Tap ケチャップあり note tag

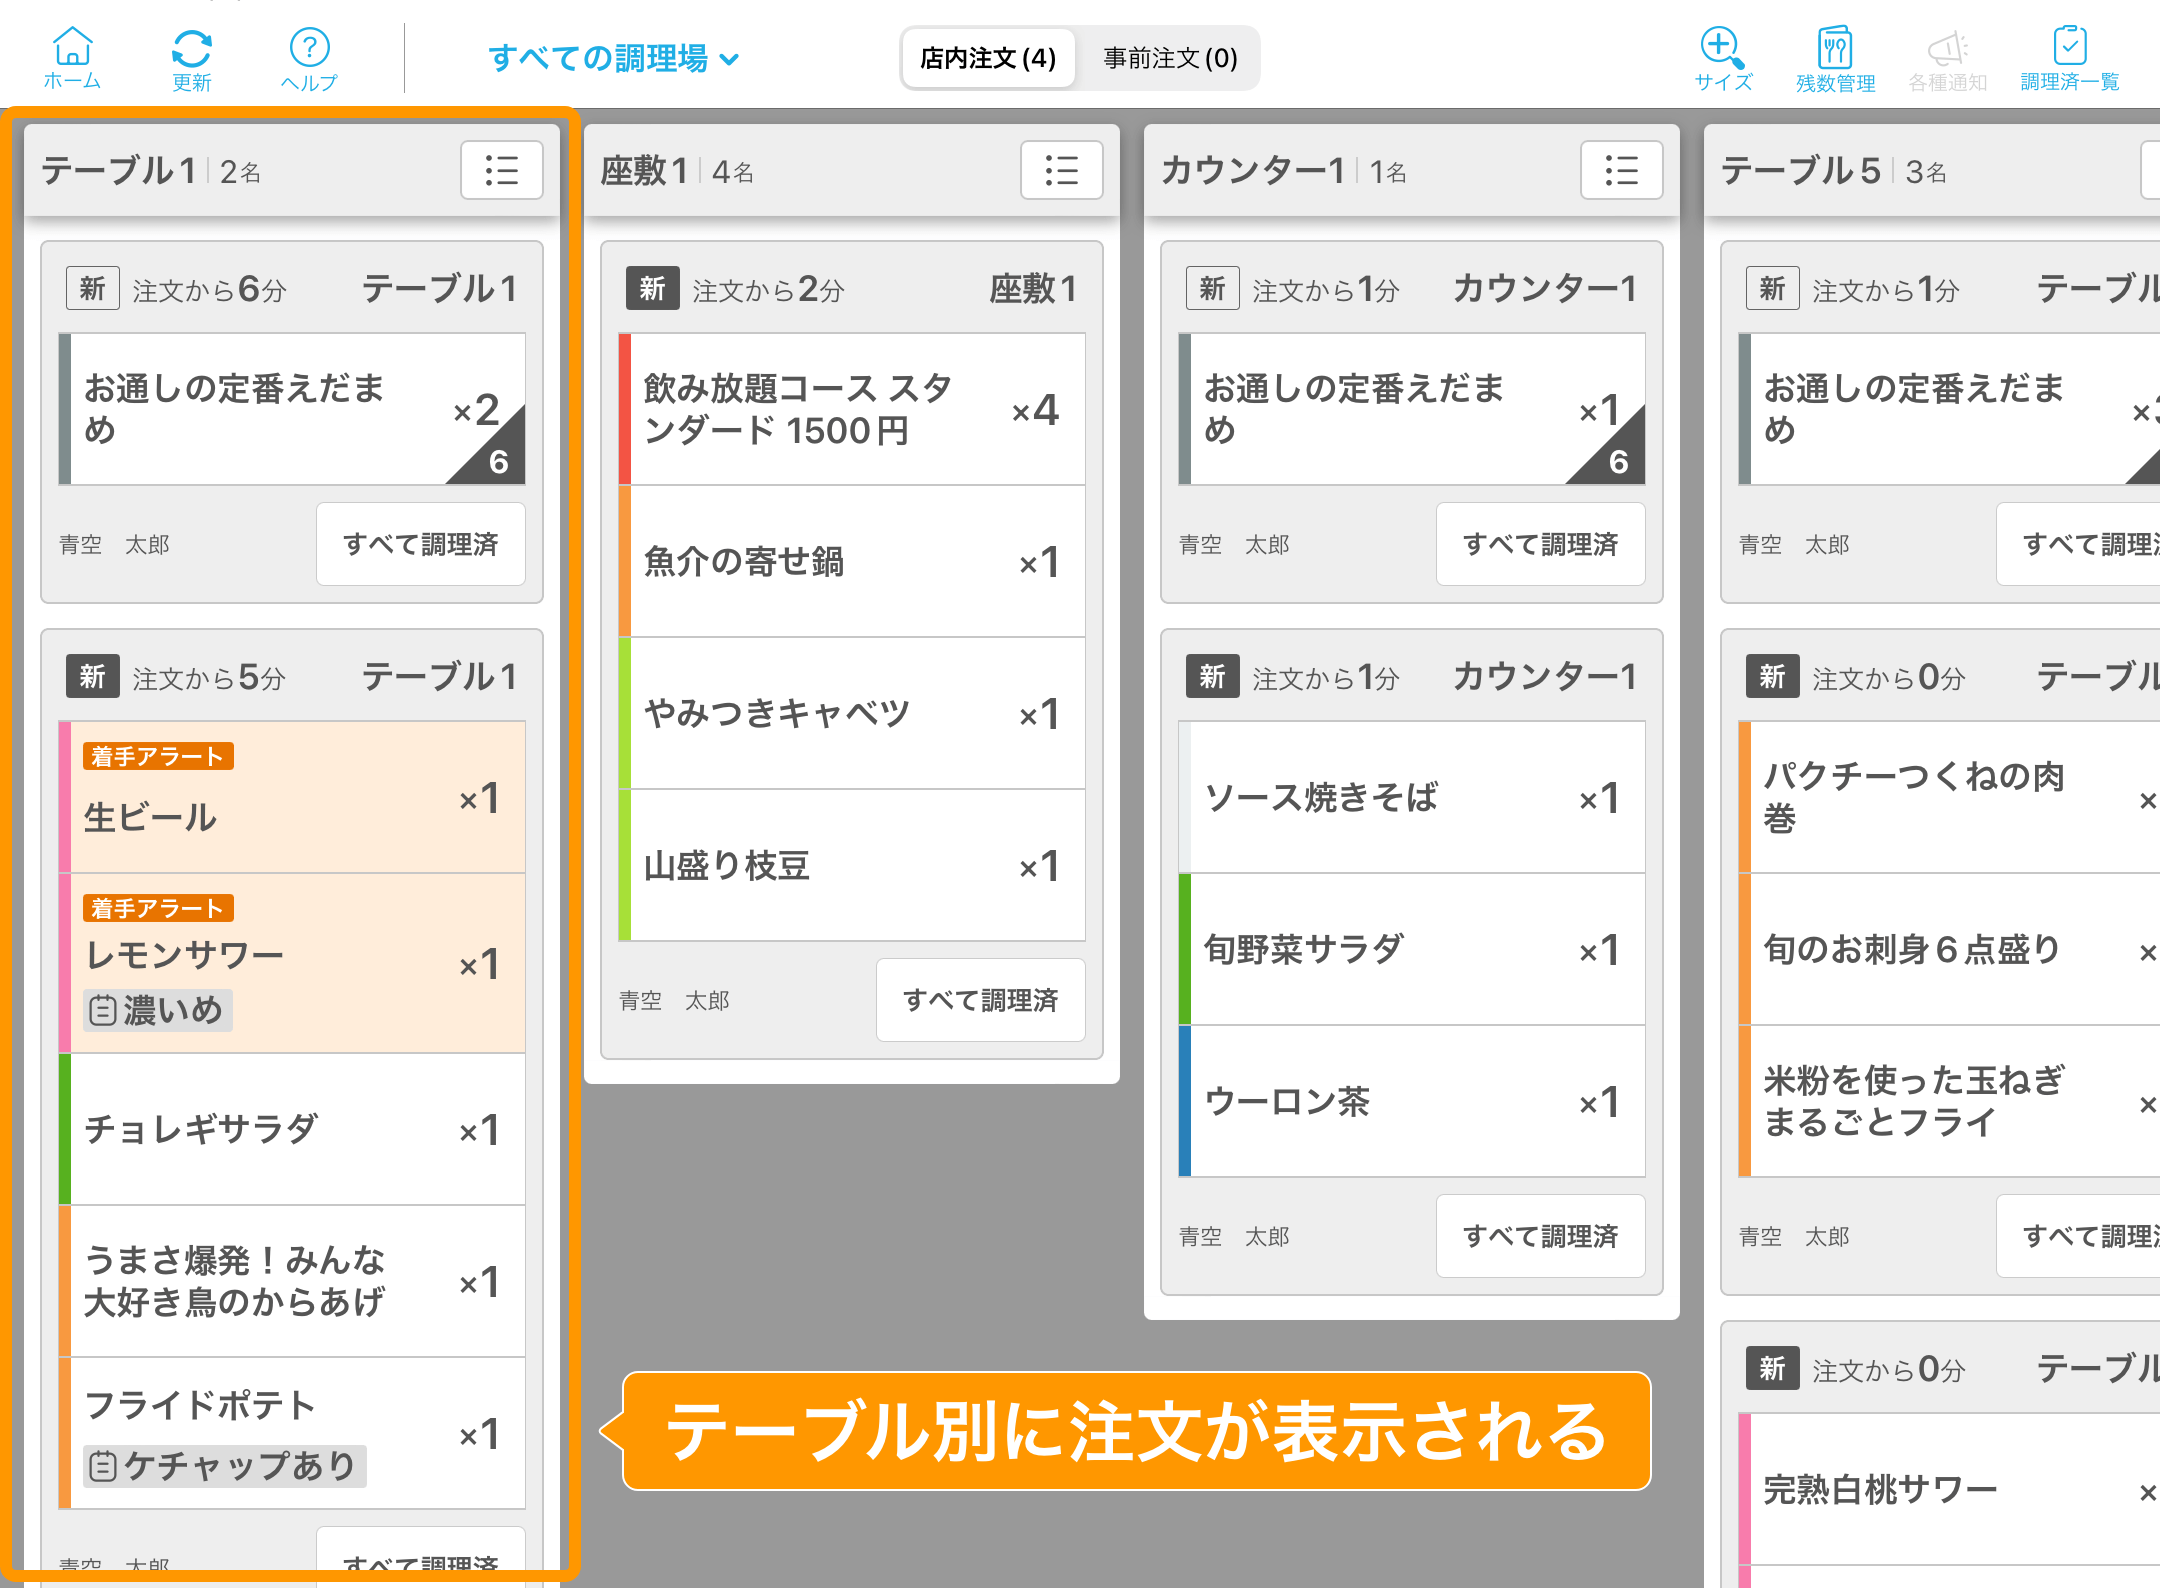224,1466
